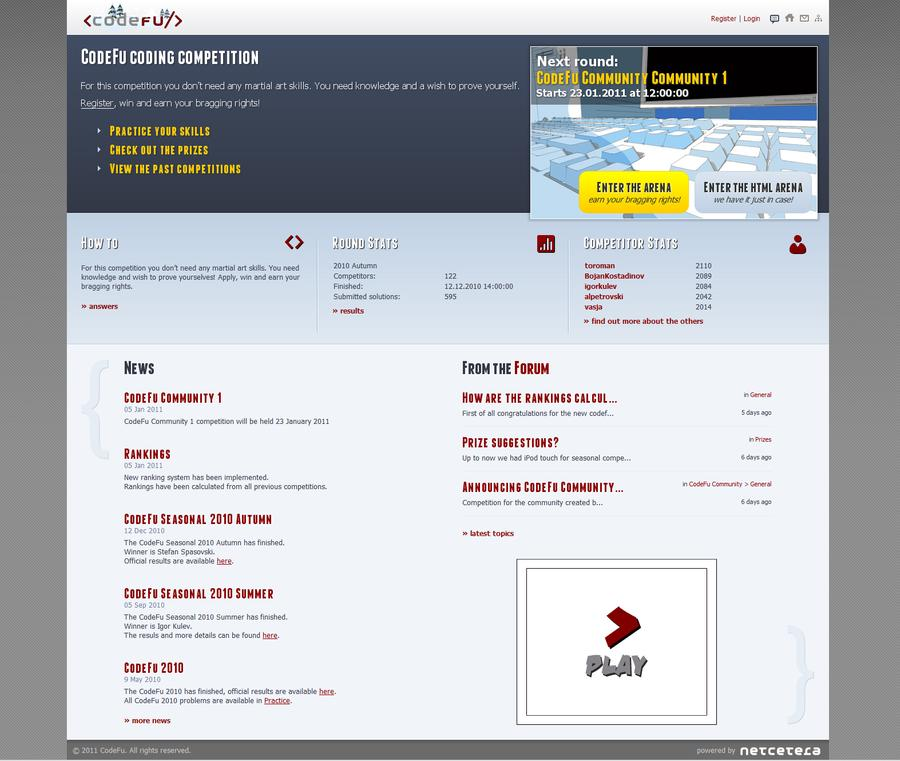Viewport: 900px width, 761px height.
Task: Click the '2010 Autumn' round name text
Action: 355,266
